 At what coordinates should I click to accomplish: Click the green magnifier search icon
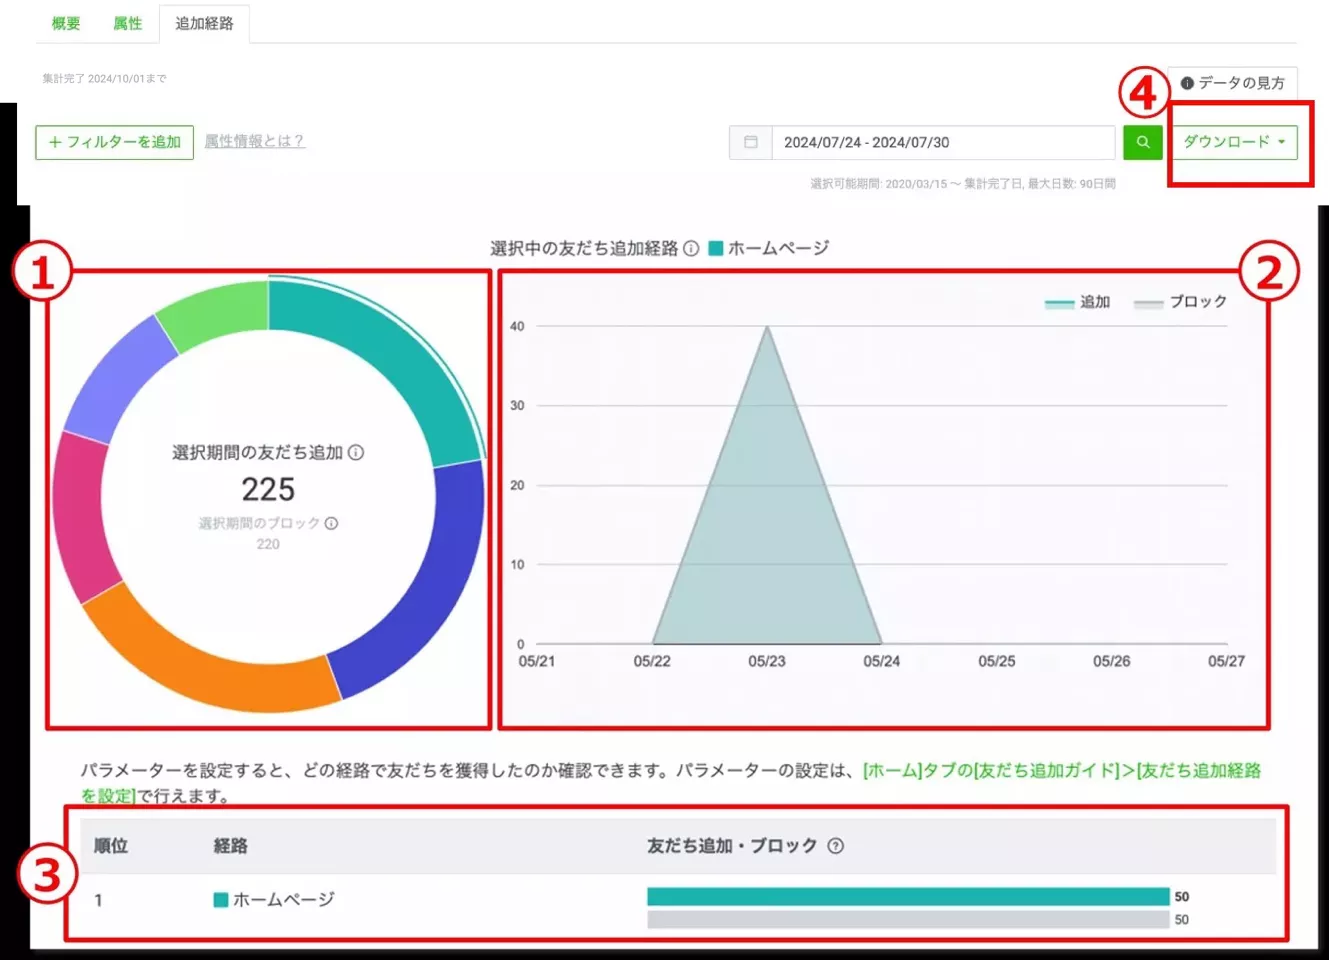pos(1142,142)
